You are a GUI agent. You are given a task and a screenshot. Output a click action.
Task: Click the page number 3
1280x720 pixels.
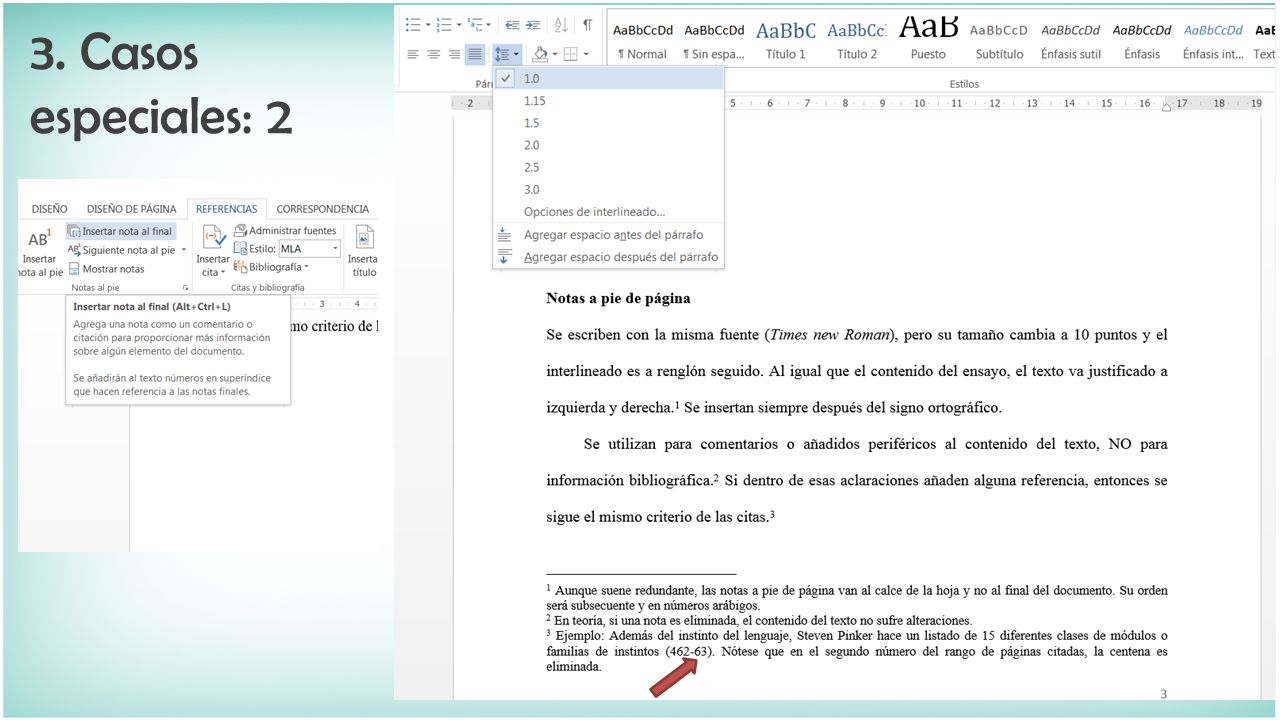[x=1163, y=694]
